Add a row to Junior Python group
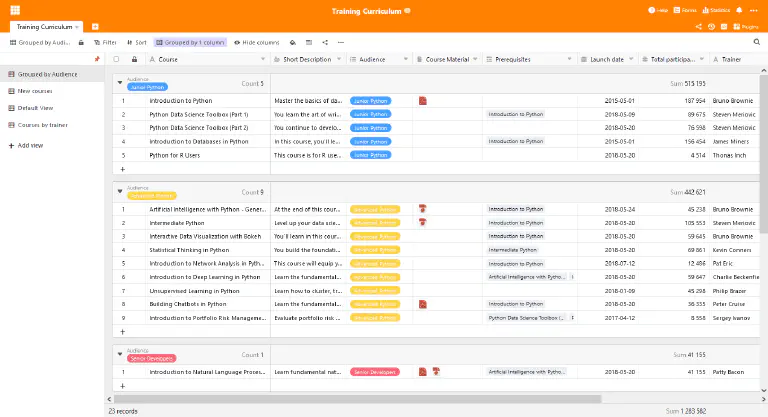This screenshot has height=417, width=768. click(122, 169)
